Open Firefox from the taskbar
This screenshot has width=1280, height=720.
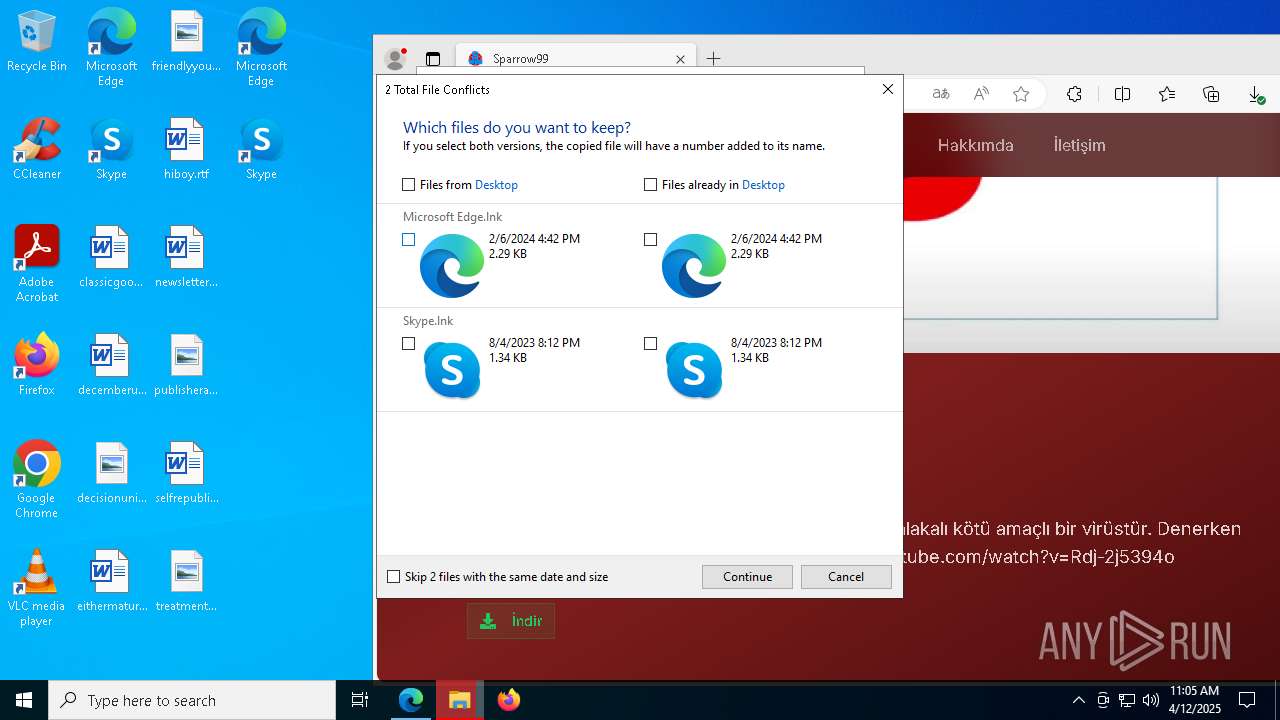pyautogui.click(x=508, y=700)
